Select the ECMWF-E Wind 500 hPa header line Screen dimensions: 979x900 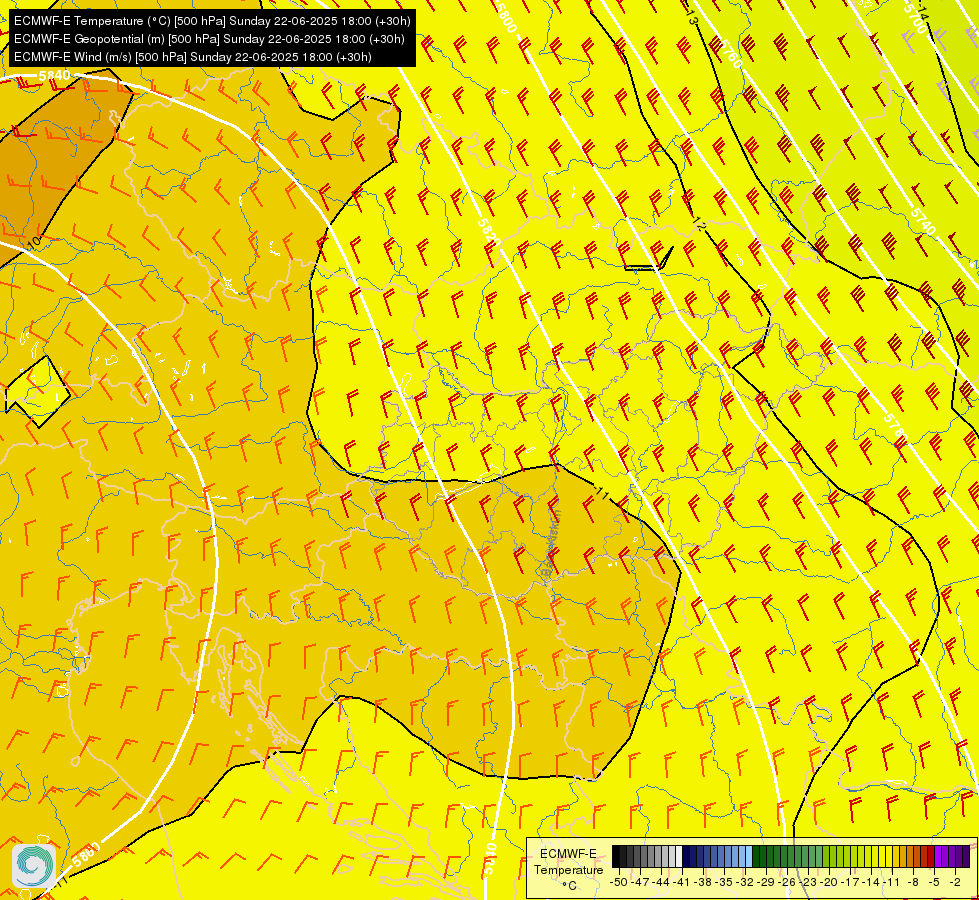(193, 57)
